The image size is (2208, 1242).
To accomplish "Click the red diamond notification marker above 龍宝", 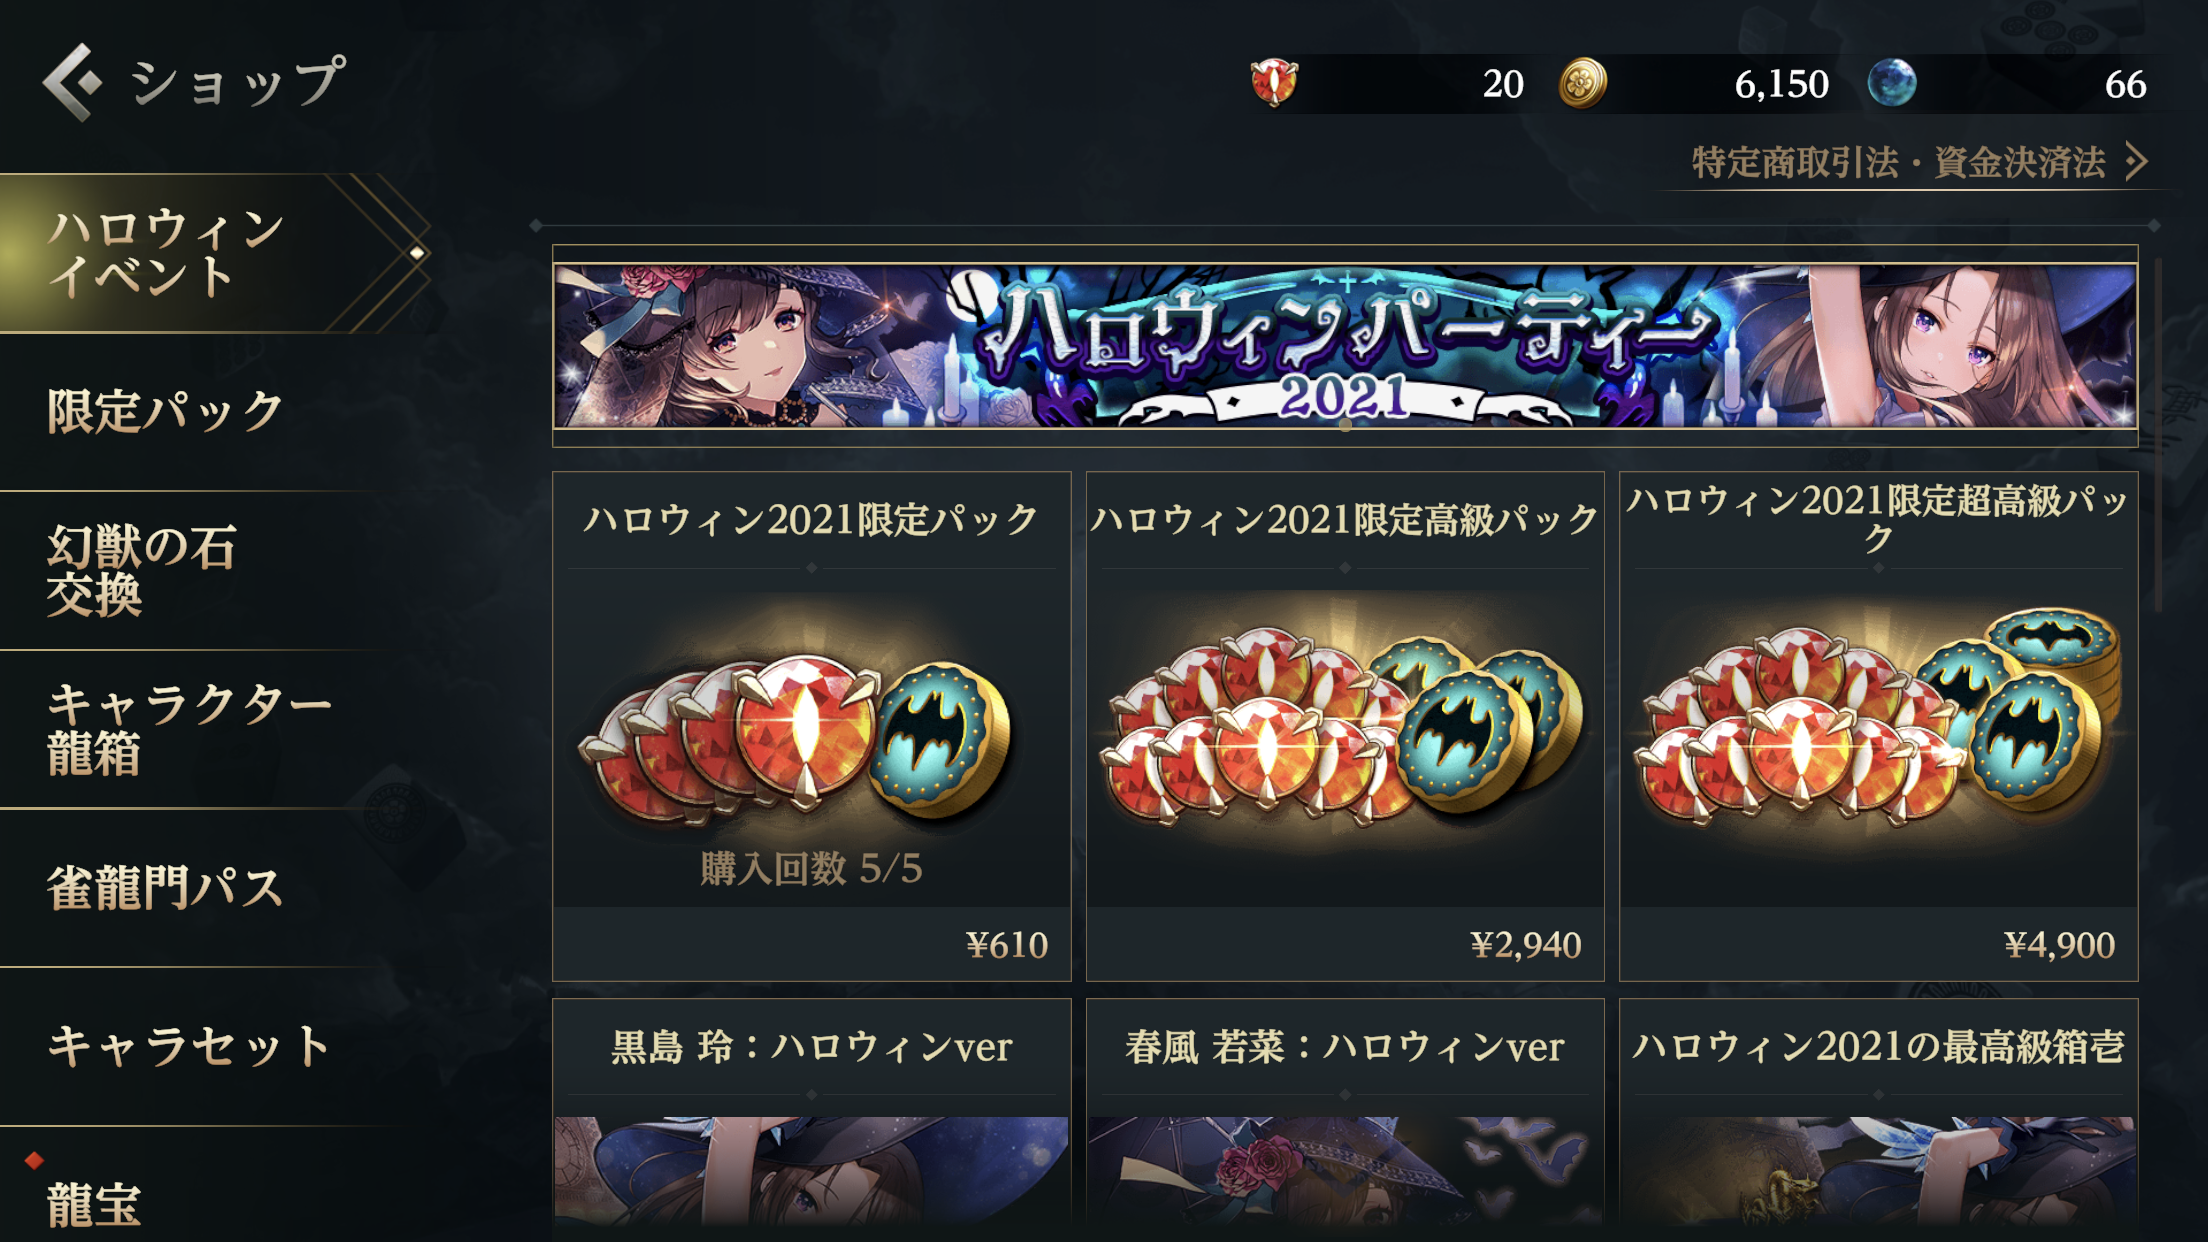I will (35, 1160).
